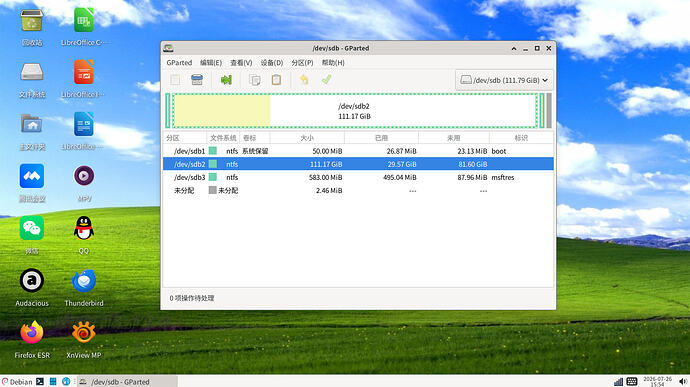Open the volume speaker tray icon
This screenshot has height=387, width=690.
pos(683,382)
